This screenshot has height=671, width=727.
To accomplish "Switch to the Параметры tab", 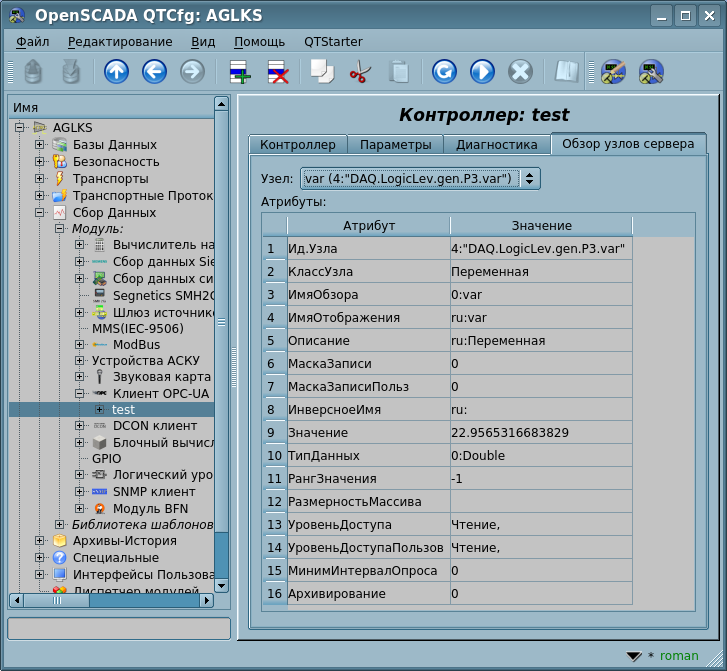I will 395,144.
